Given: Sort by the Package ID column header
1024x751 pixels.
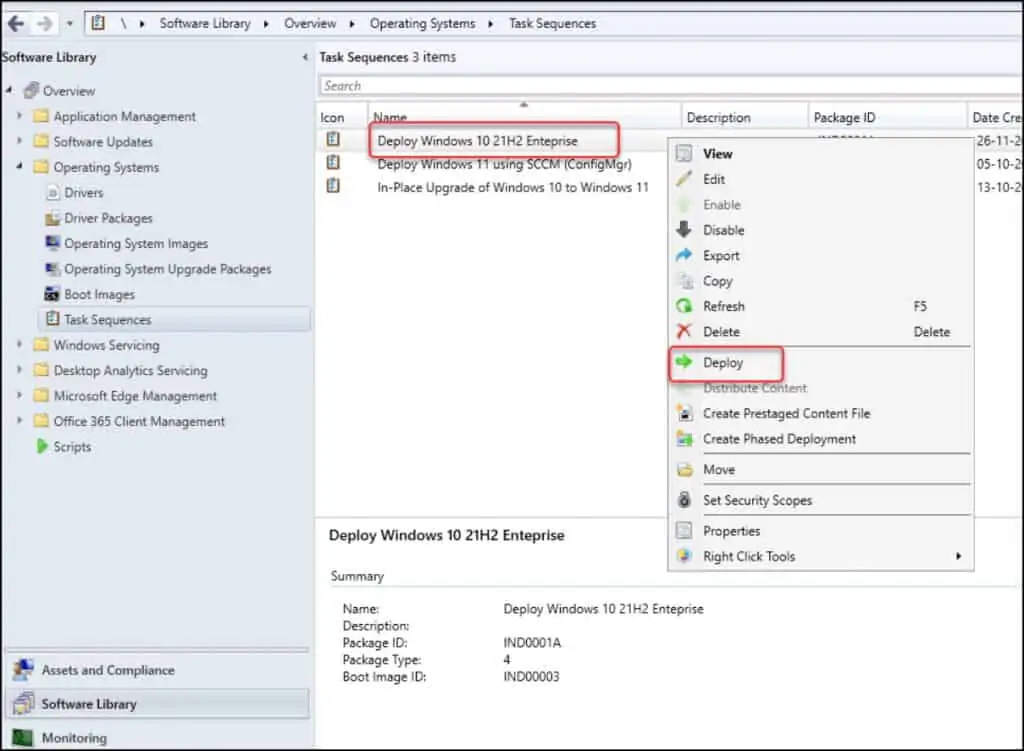Looking at the screenshot, I should (888, 118).
